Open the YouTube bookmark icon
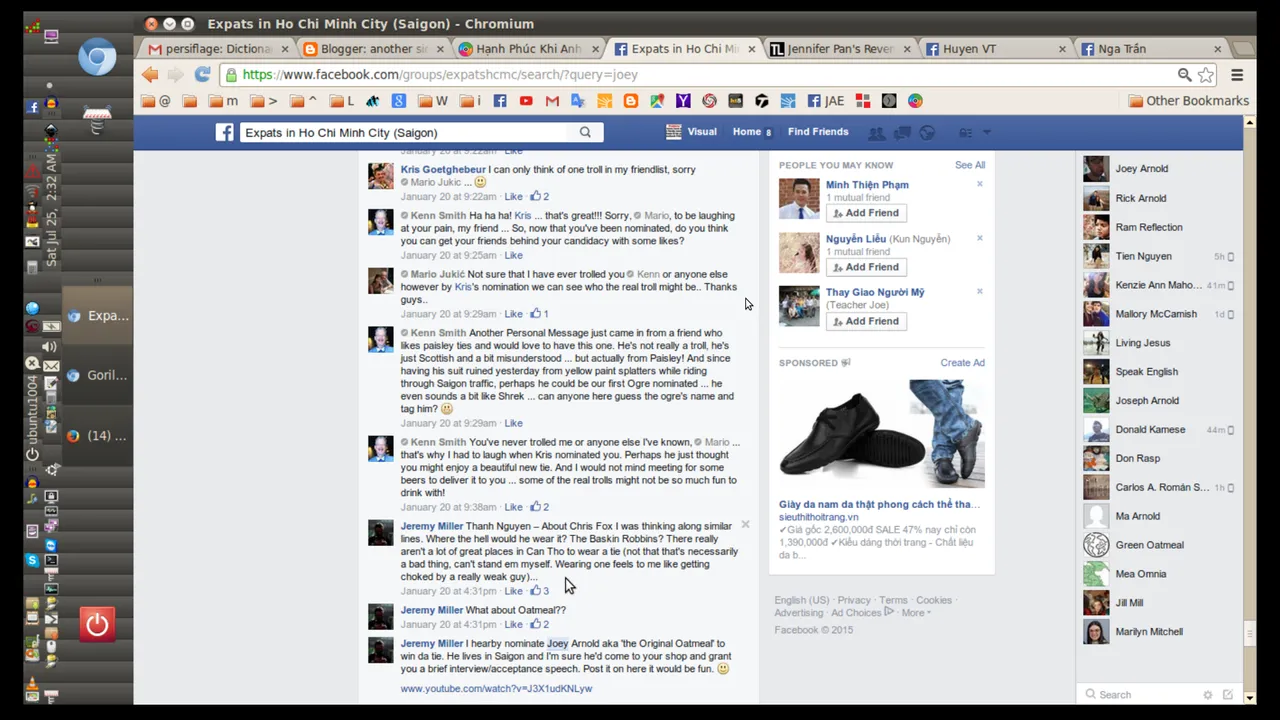 526,101
